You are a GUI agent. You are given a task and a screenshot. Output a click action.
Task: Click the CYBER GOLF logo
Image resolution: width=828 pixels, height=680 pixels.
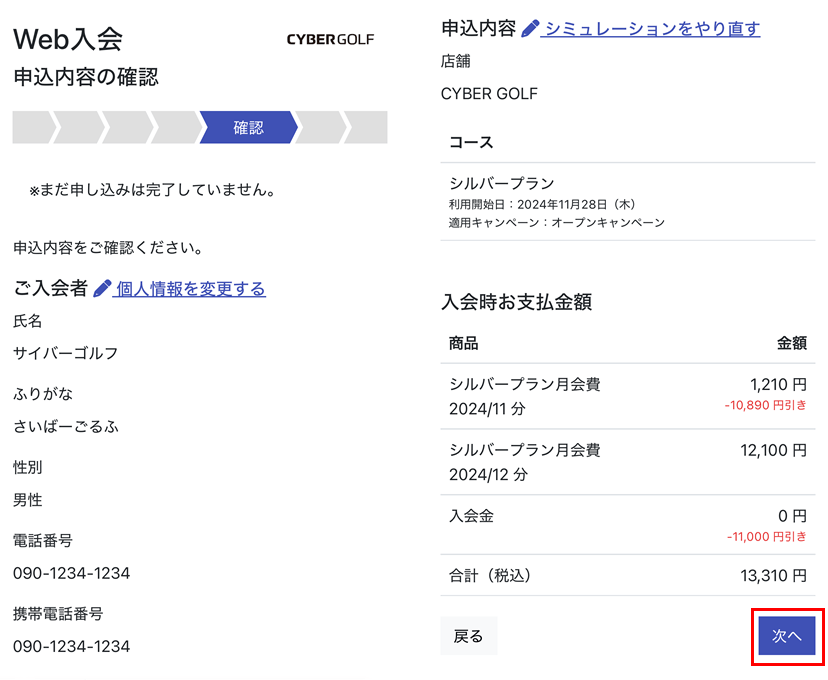tap(330, 40)
